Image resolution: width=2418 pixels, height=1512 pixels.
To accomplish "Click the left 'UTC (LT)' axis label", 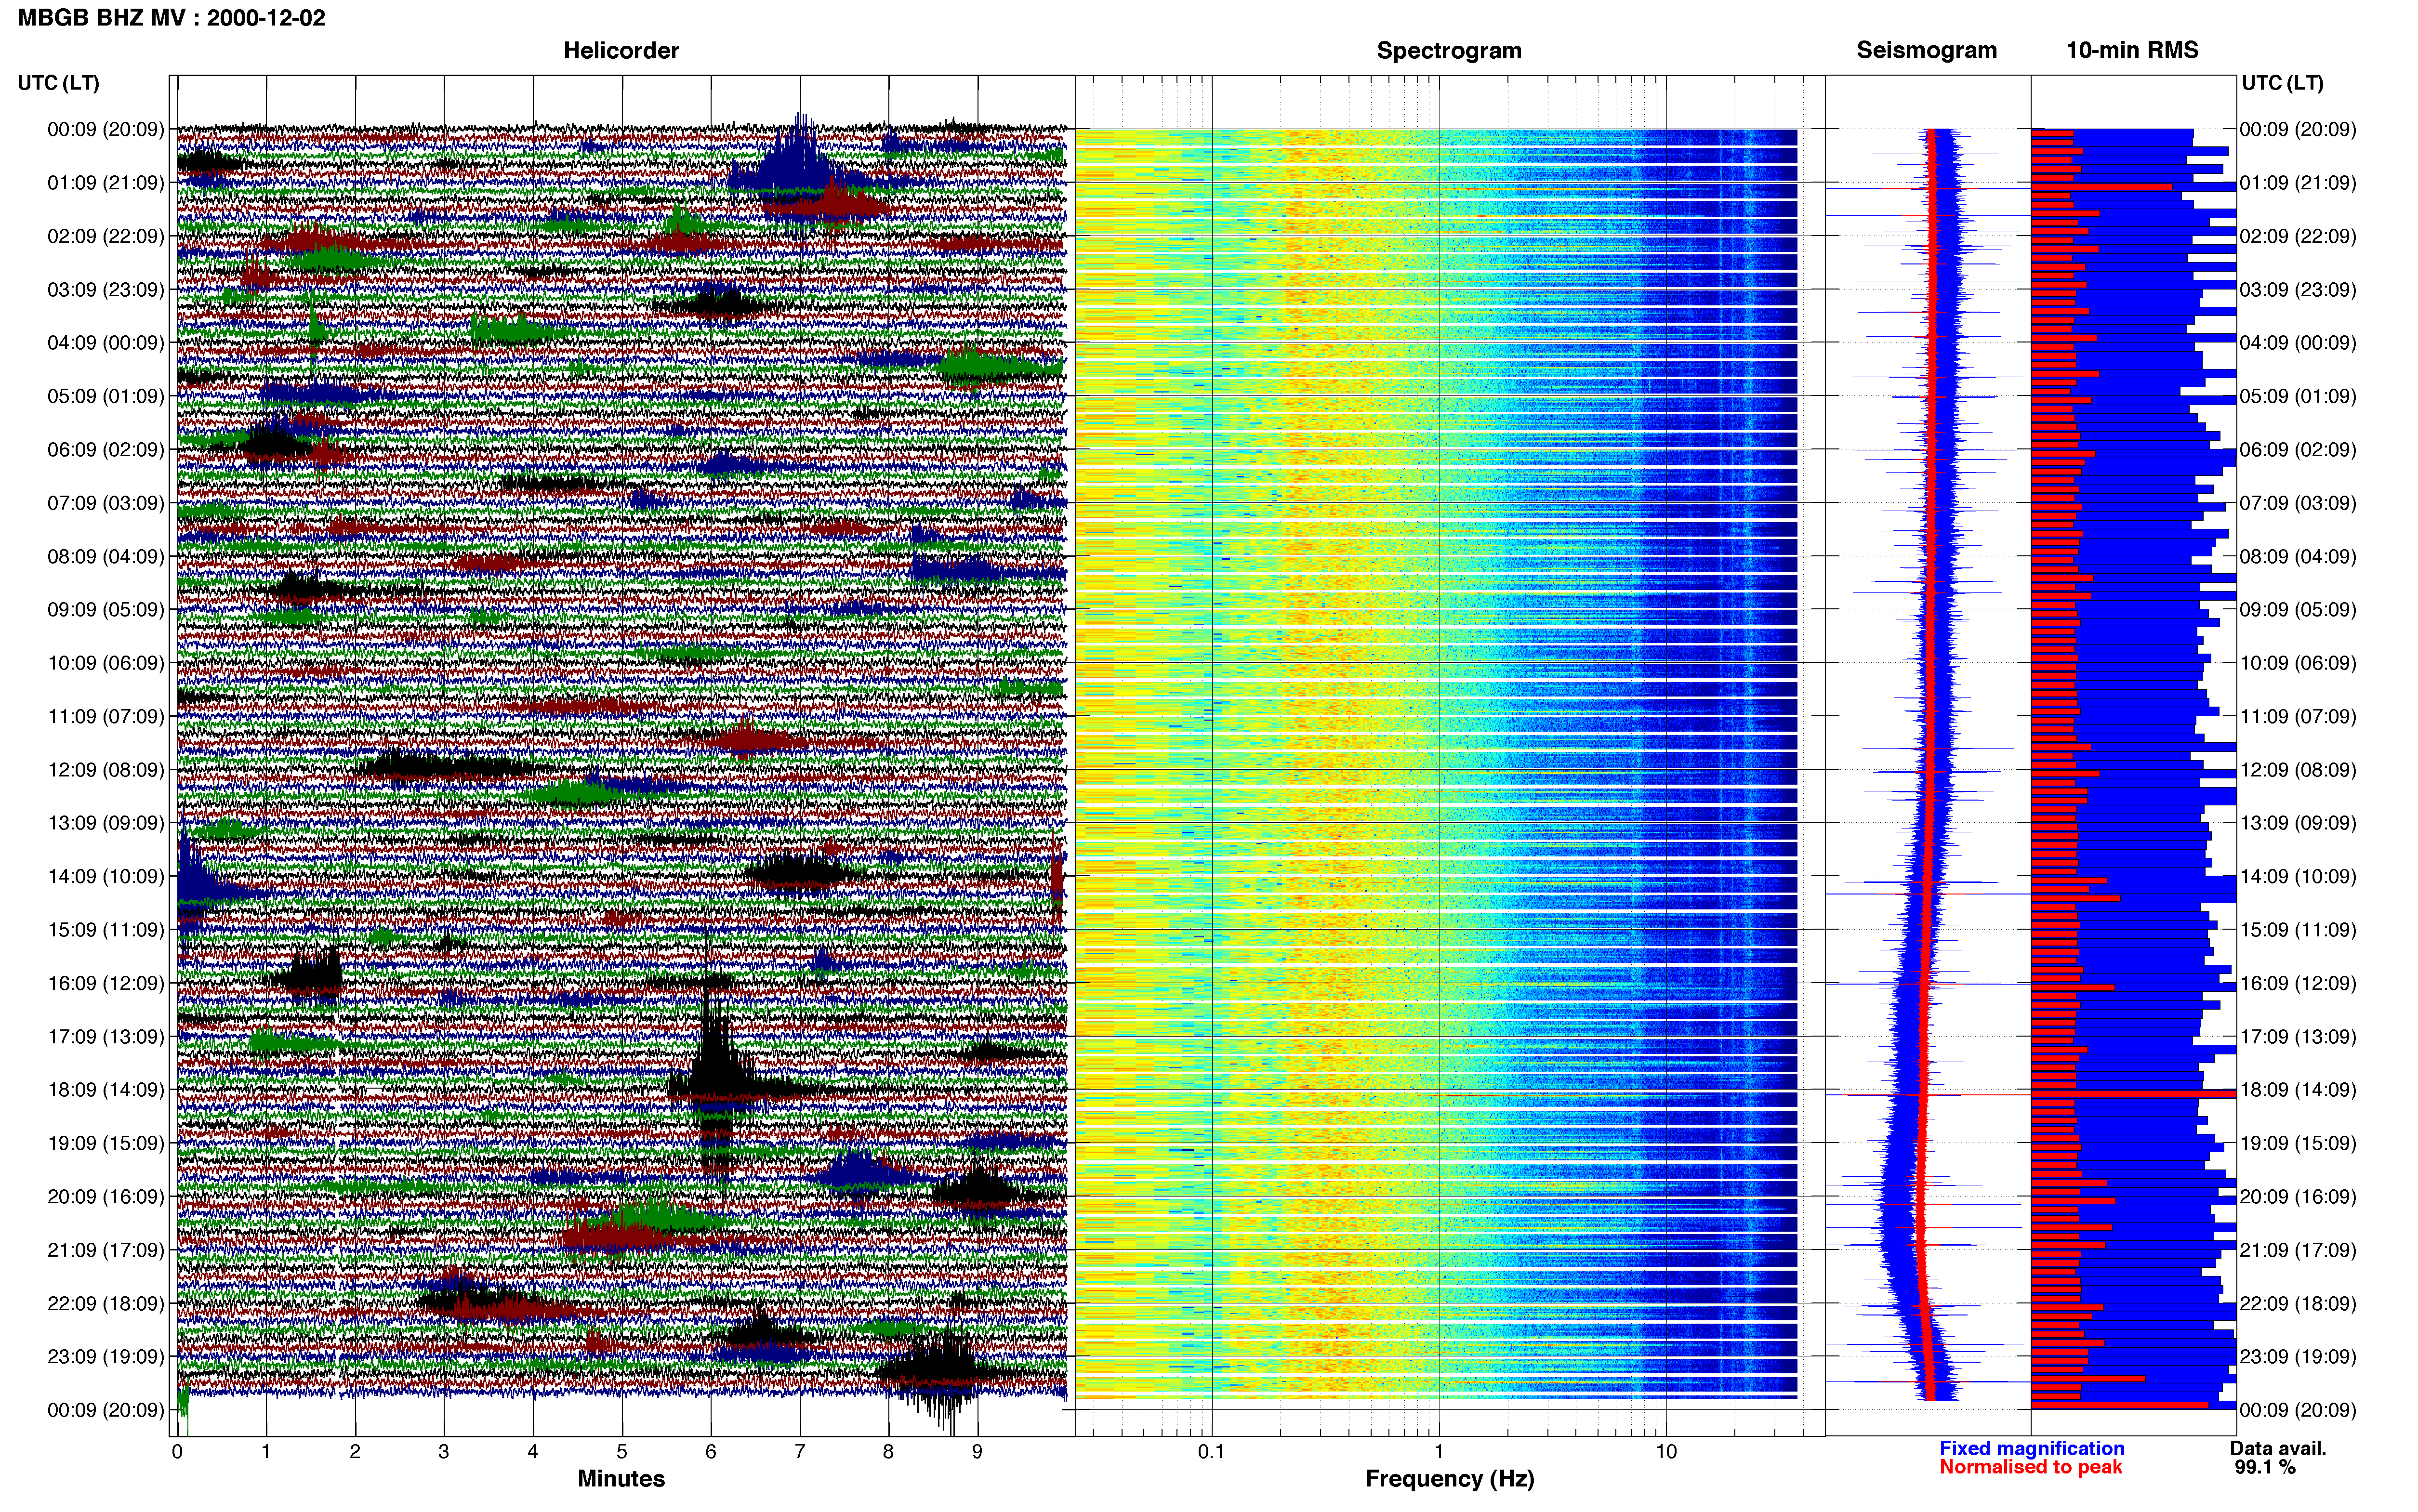I will [x=59, y=83].
